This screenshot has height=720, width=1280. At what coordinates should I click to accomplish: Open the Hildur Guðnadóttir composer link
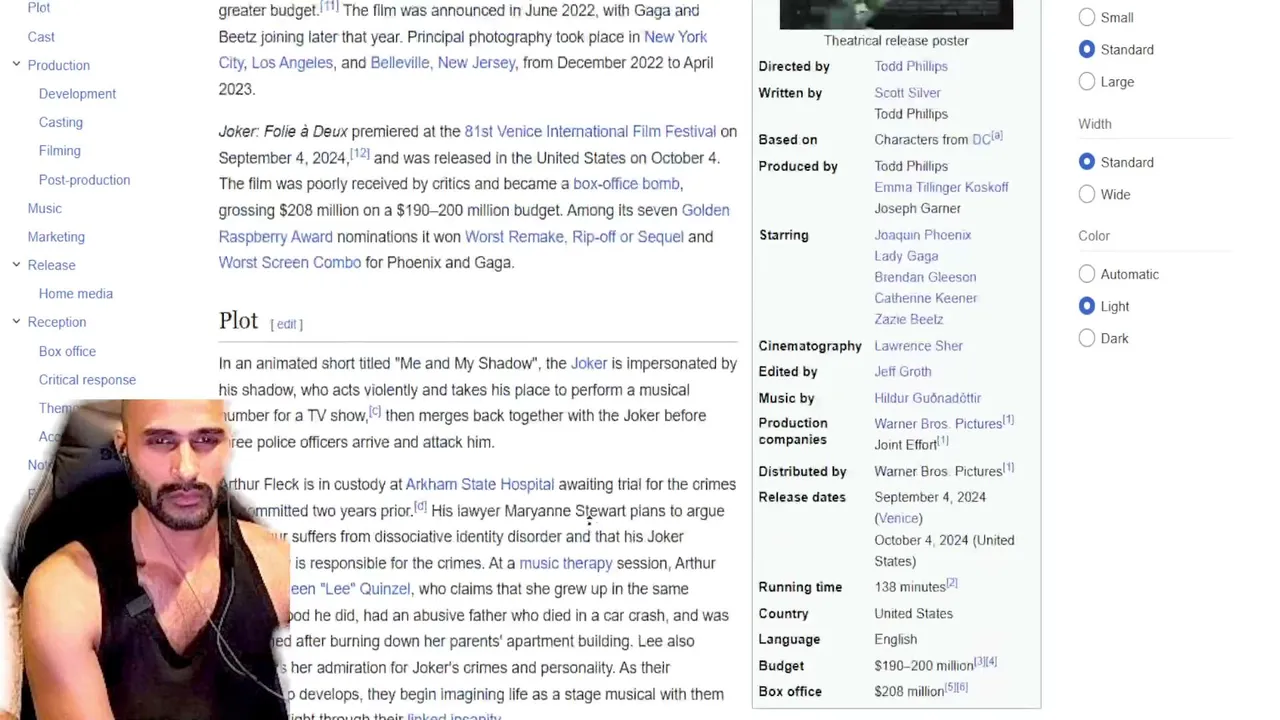coord(928,398)
